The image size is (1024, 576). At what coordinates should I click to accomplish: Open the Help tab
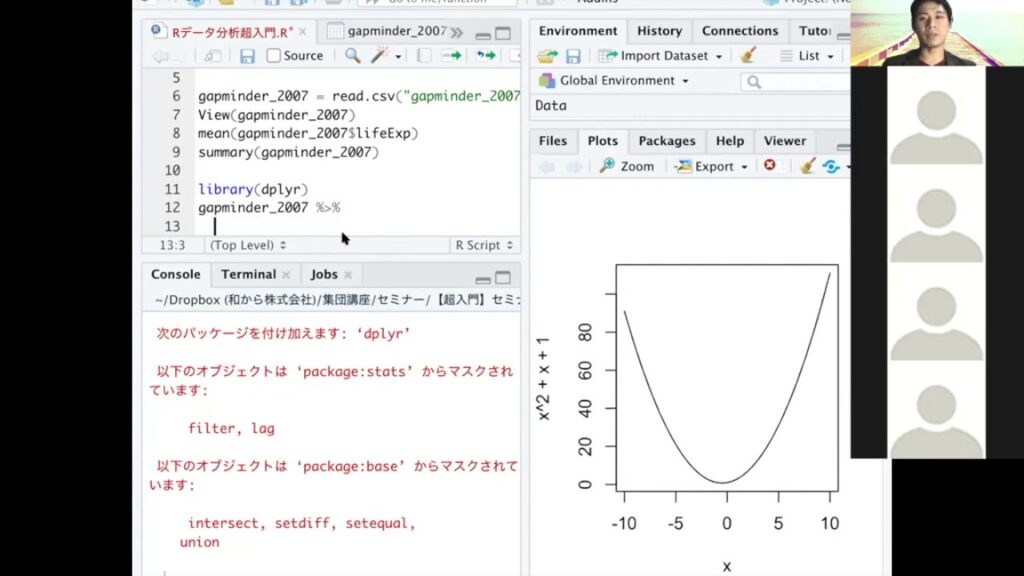point(729,140)
